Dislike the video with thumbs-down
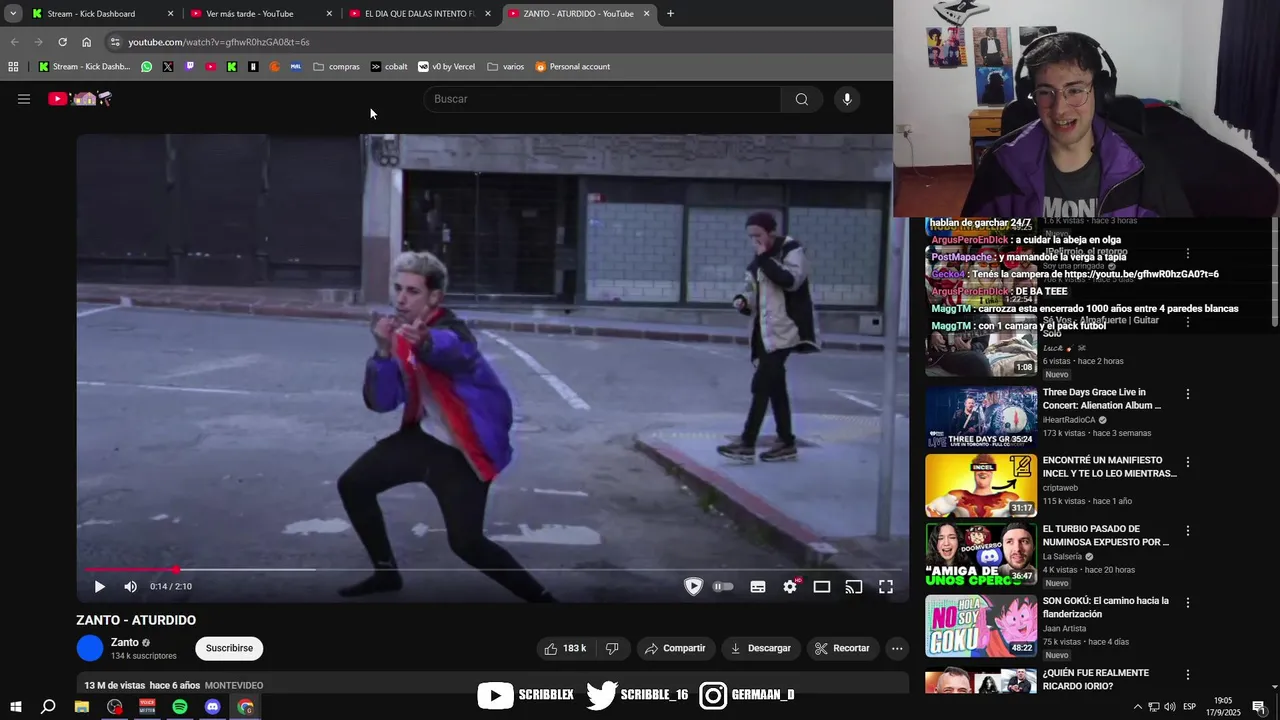This screenshot has width=1280, height=720. point(612,648)
